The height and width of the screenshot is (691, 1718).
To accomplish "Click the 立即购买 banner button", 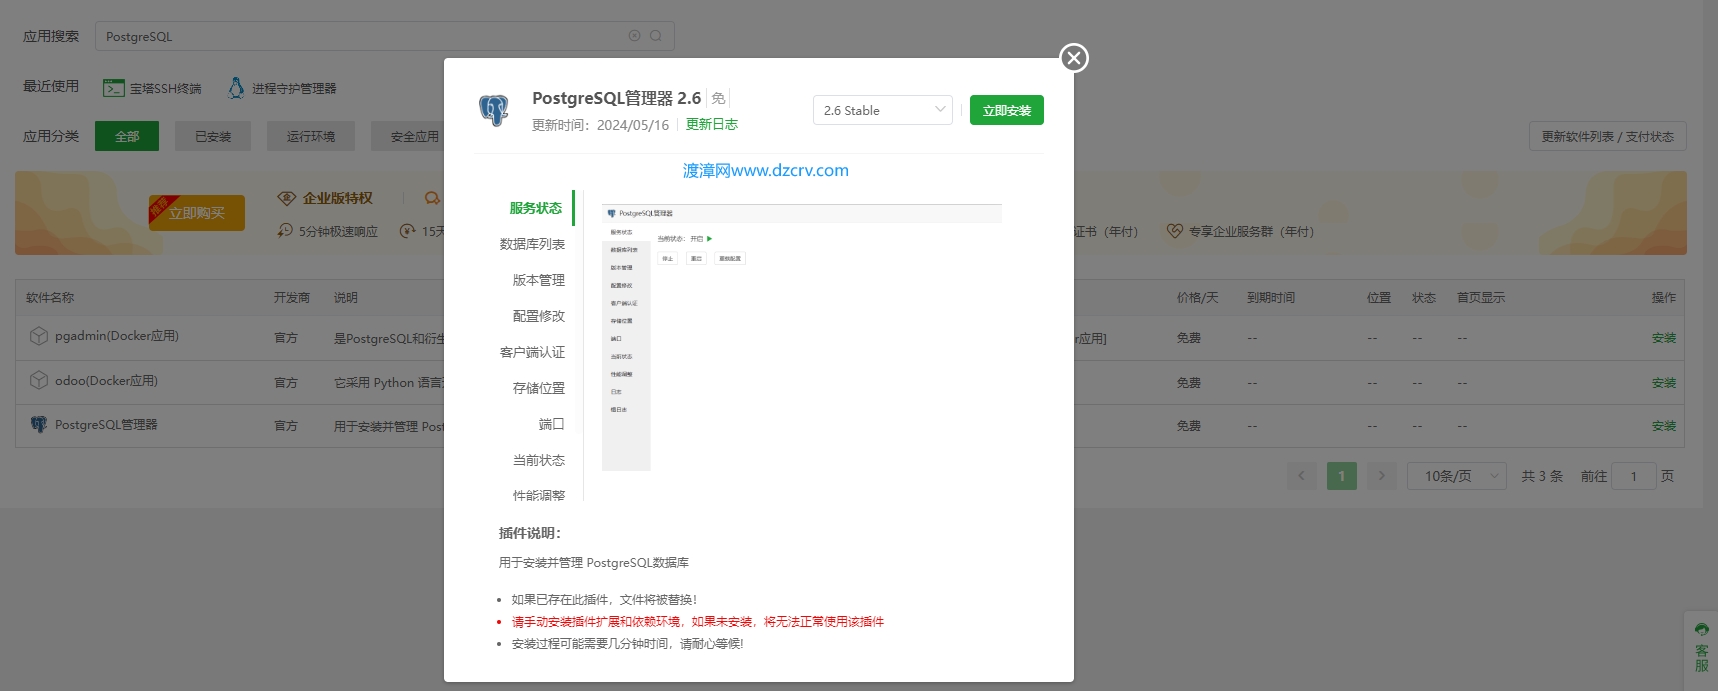I will [x=197, y=212].
